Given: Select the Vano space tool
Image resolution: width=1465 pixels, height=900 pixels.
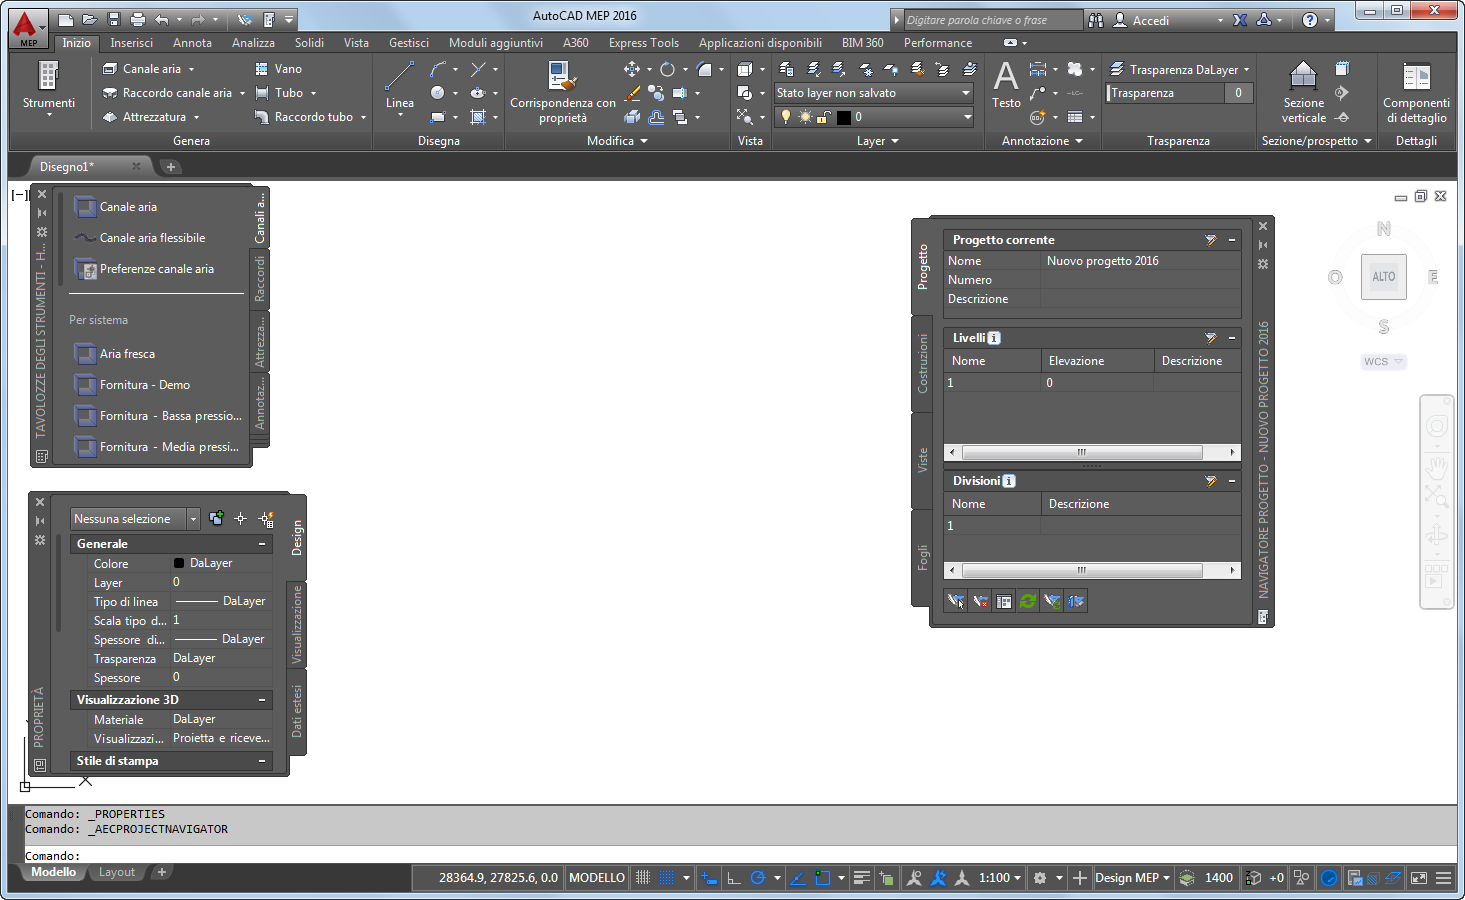Looking at the screenshot, I should tap(278, 69).
